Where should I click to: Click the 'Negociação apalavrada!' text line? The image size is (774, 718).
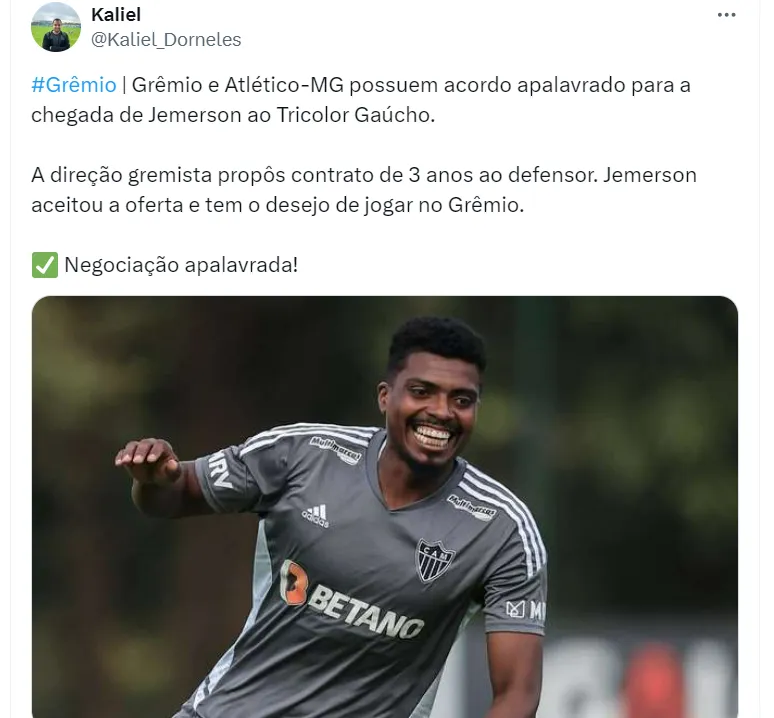click(181, 265)
